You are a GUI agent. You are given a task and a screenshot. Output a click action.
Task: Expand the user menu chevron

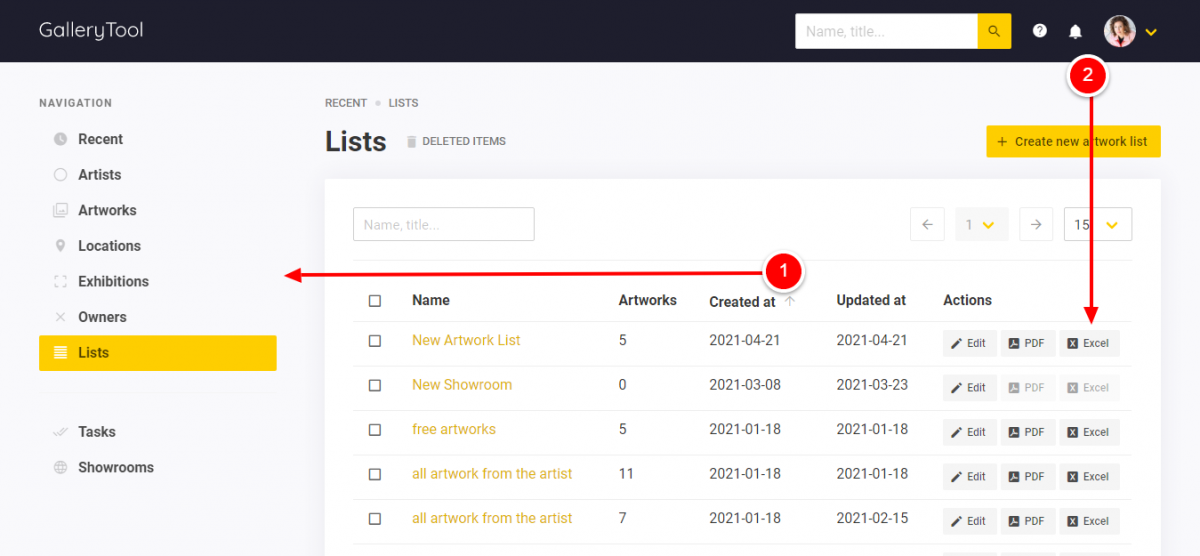[x=1151, y=32]
